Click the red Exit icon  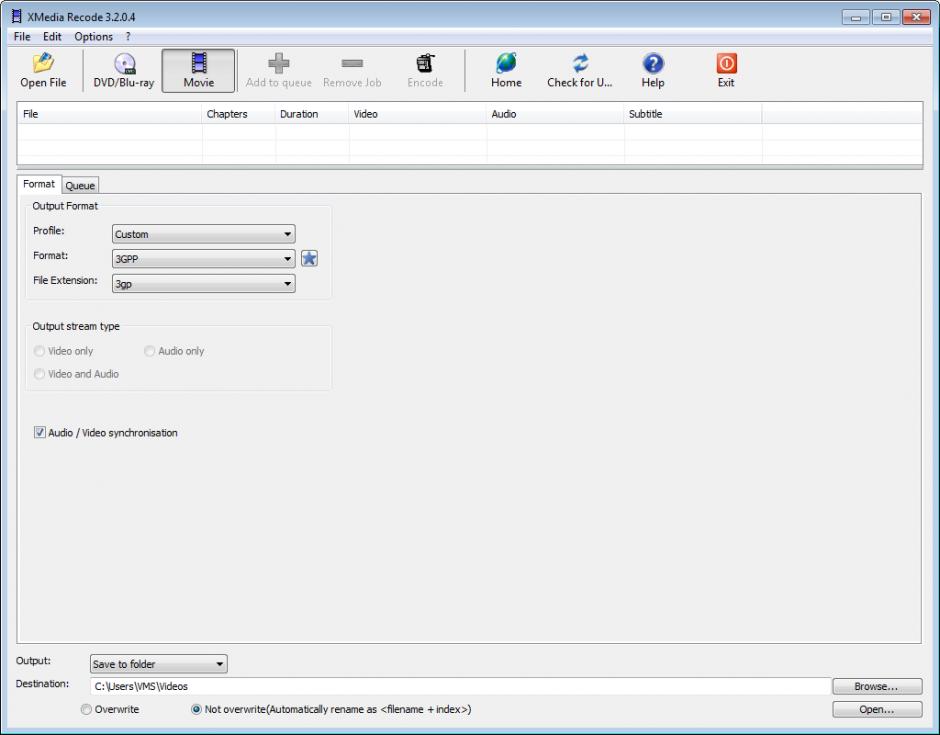pyautogui.click(x=726, y=63)
